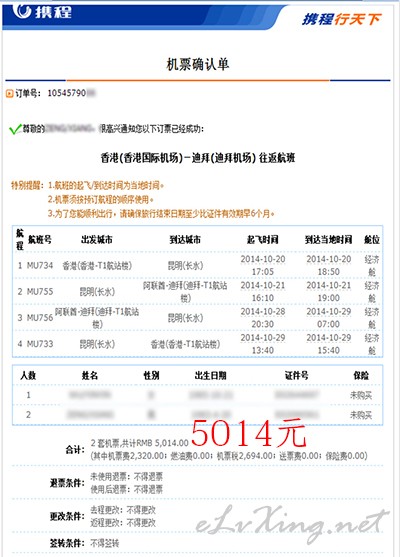
Task: Click the 保险 column header
Action: point(361,375)
